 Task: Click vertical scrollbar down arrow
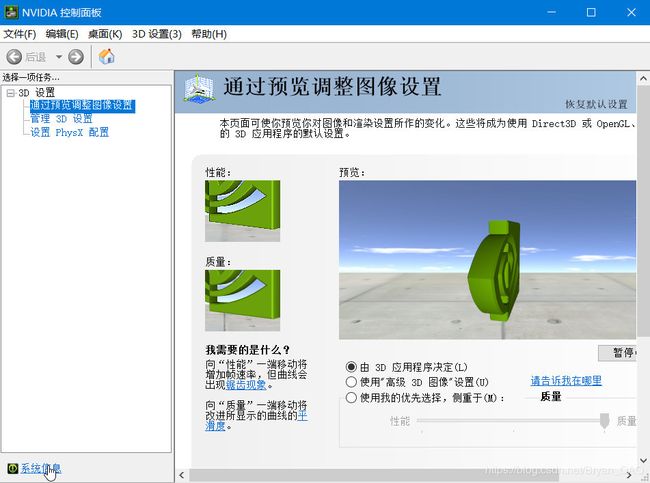(643, 461)
